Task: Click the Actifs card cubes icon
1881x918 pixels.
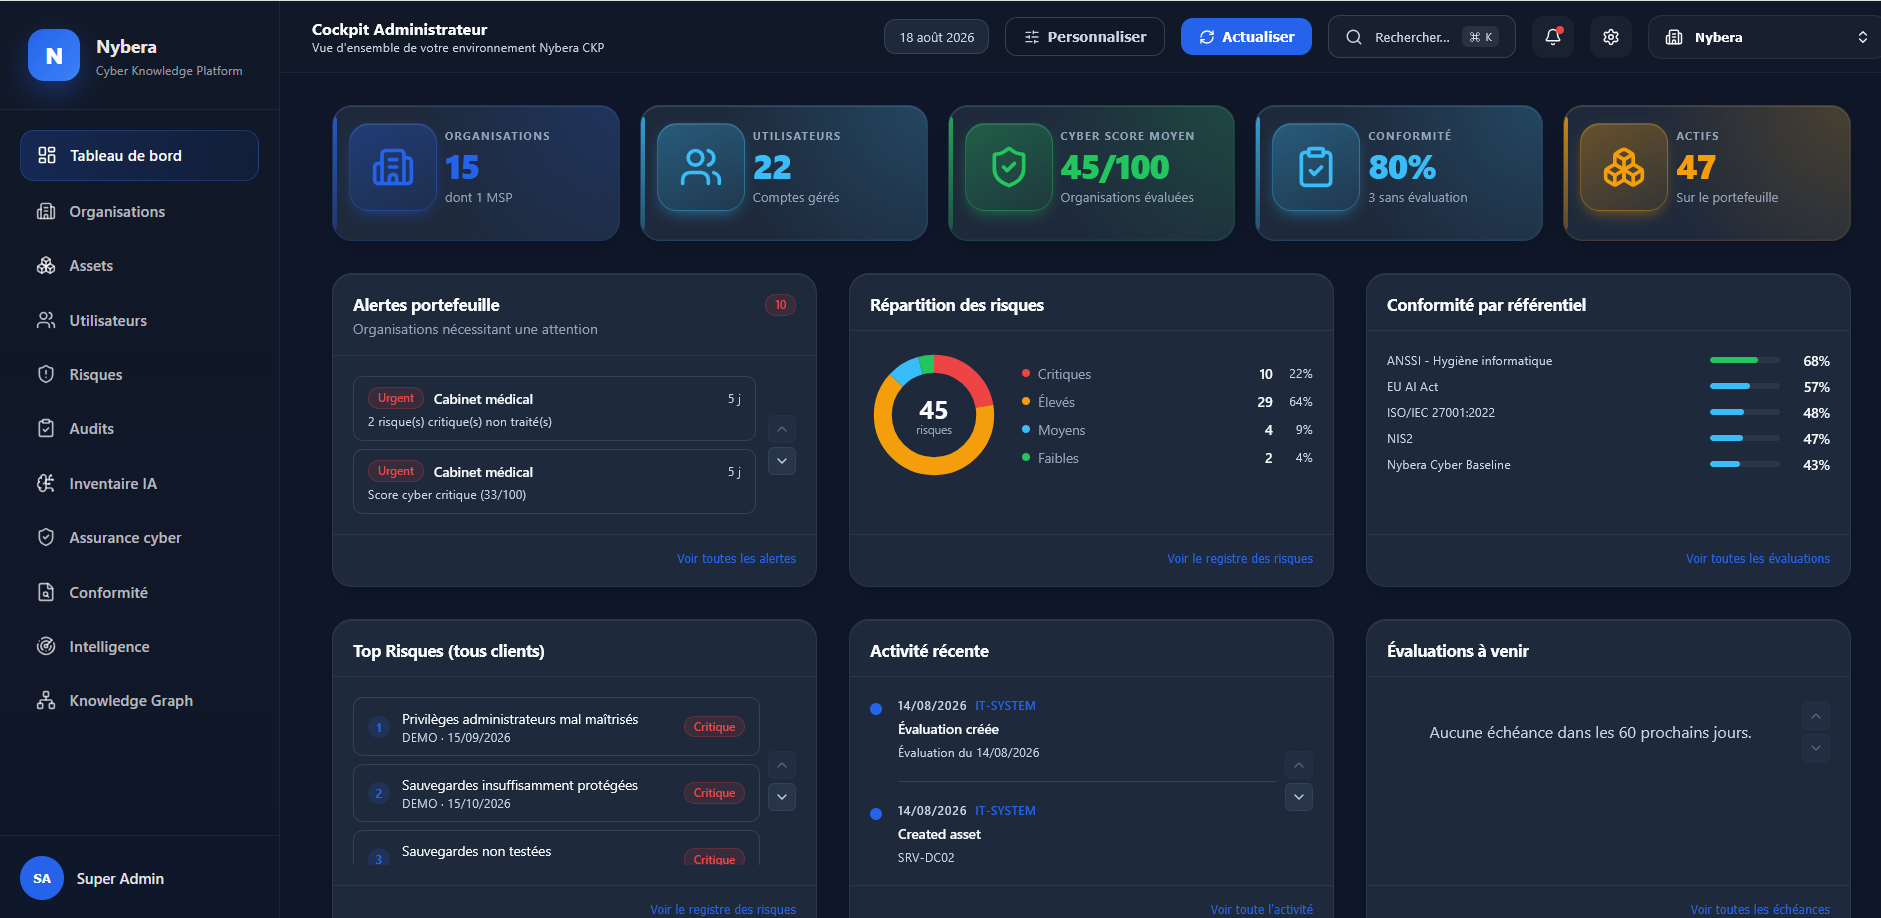Action: [1624, 167]
